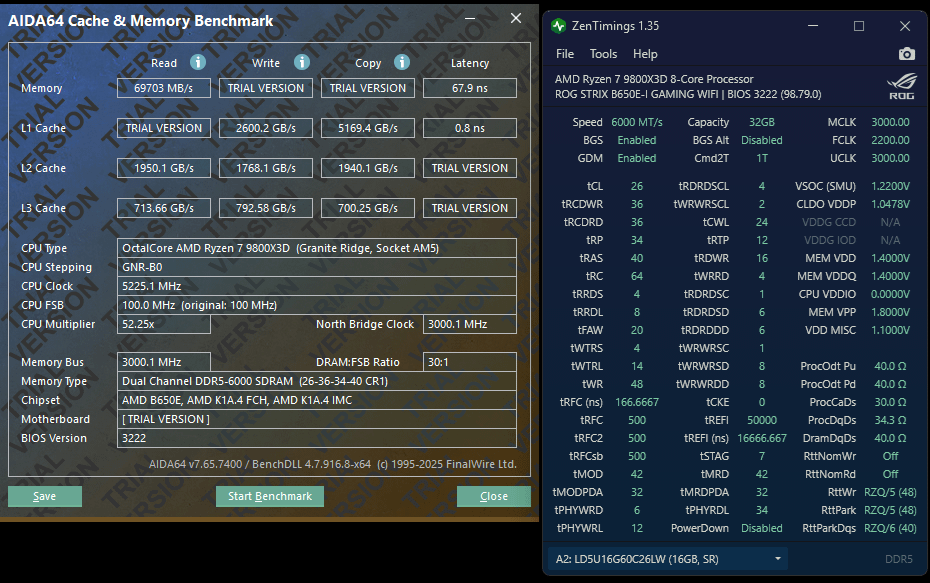930x583 pixels.
Task: Click the GDM Enabled value
Action: (x=637, y=158)
